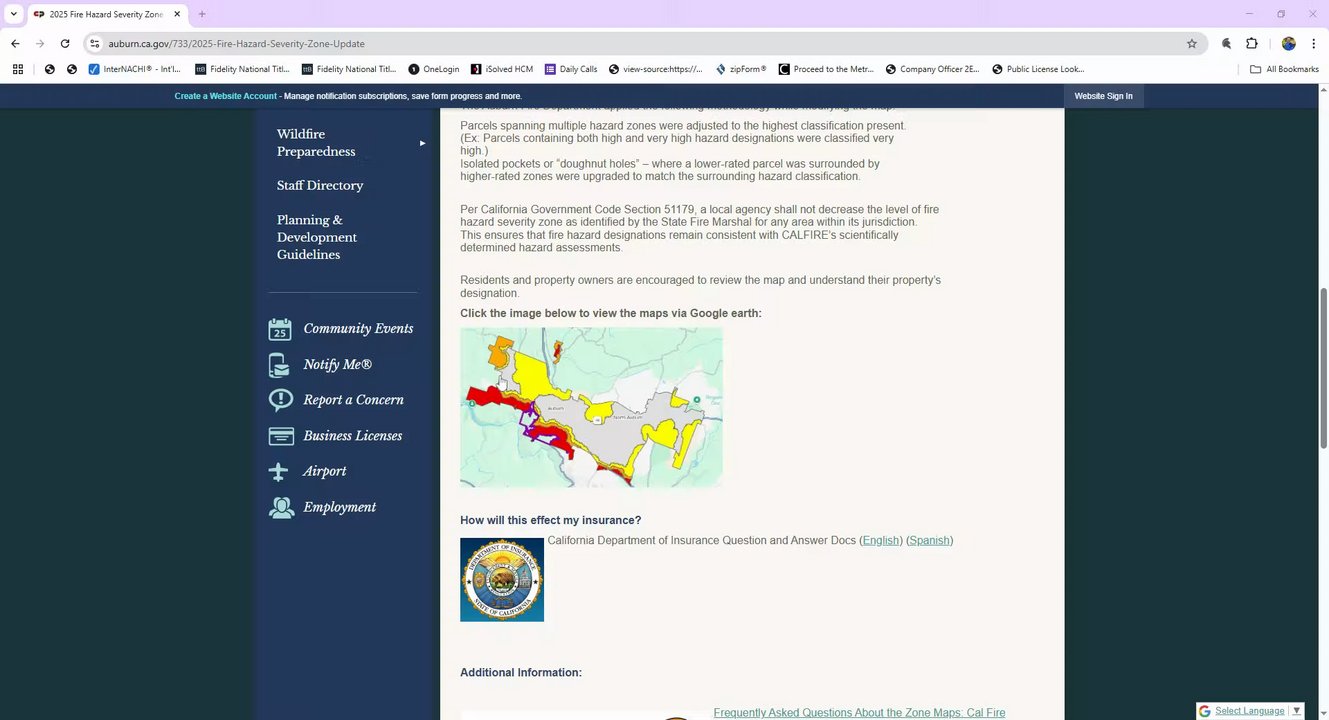Click Create a Website Account link
Image resolution: width=1329 pixels, height=720 pixels.
coord(226,96)
